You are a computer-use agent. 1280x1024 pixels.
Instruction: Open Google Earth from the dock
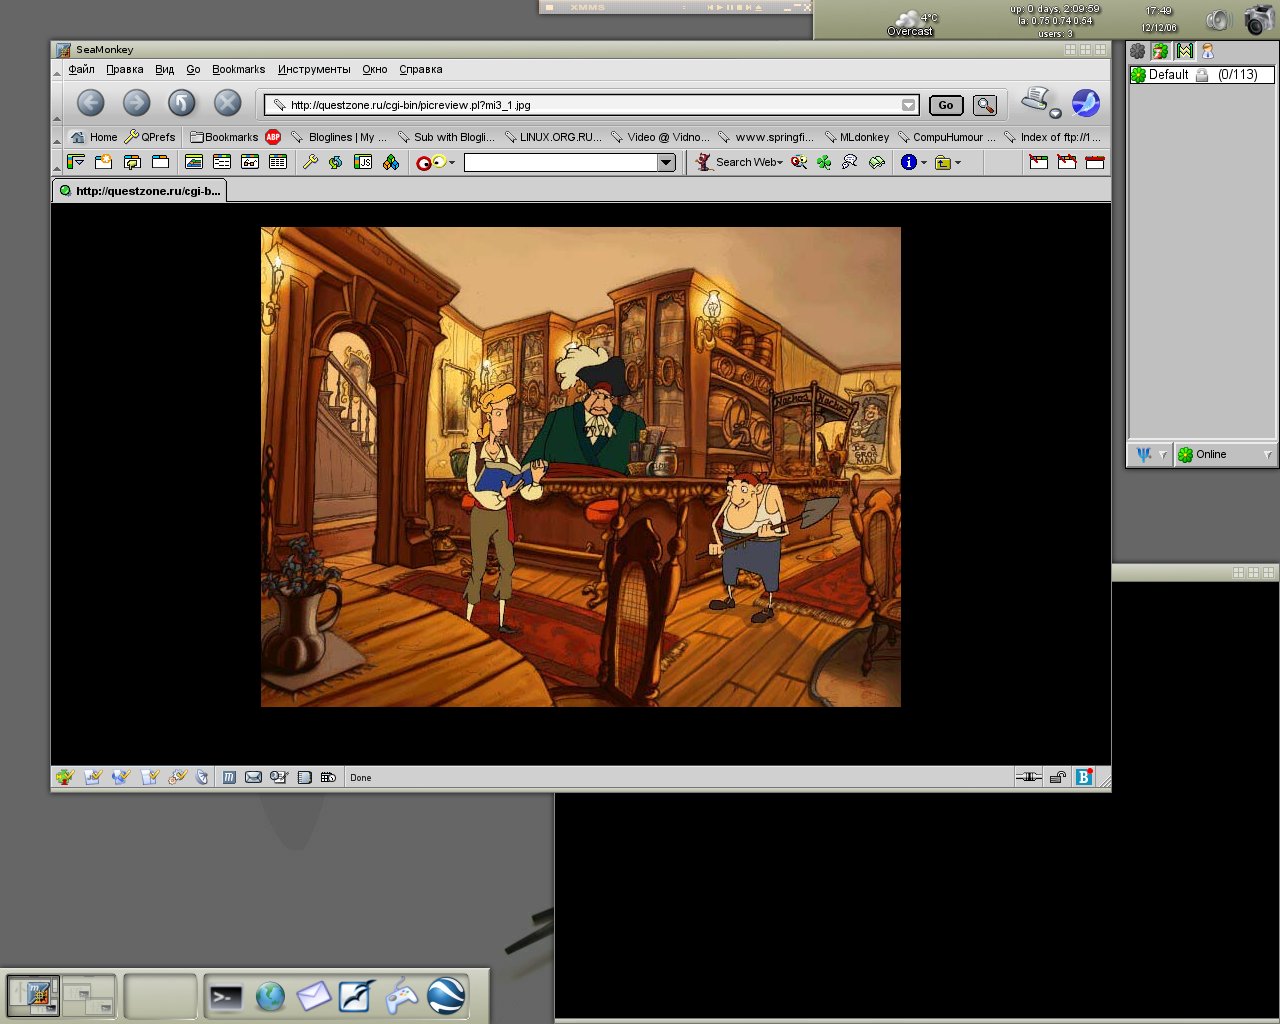tap(446, 996)
